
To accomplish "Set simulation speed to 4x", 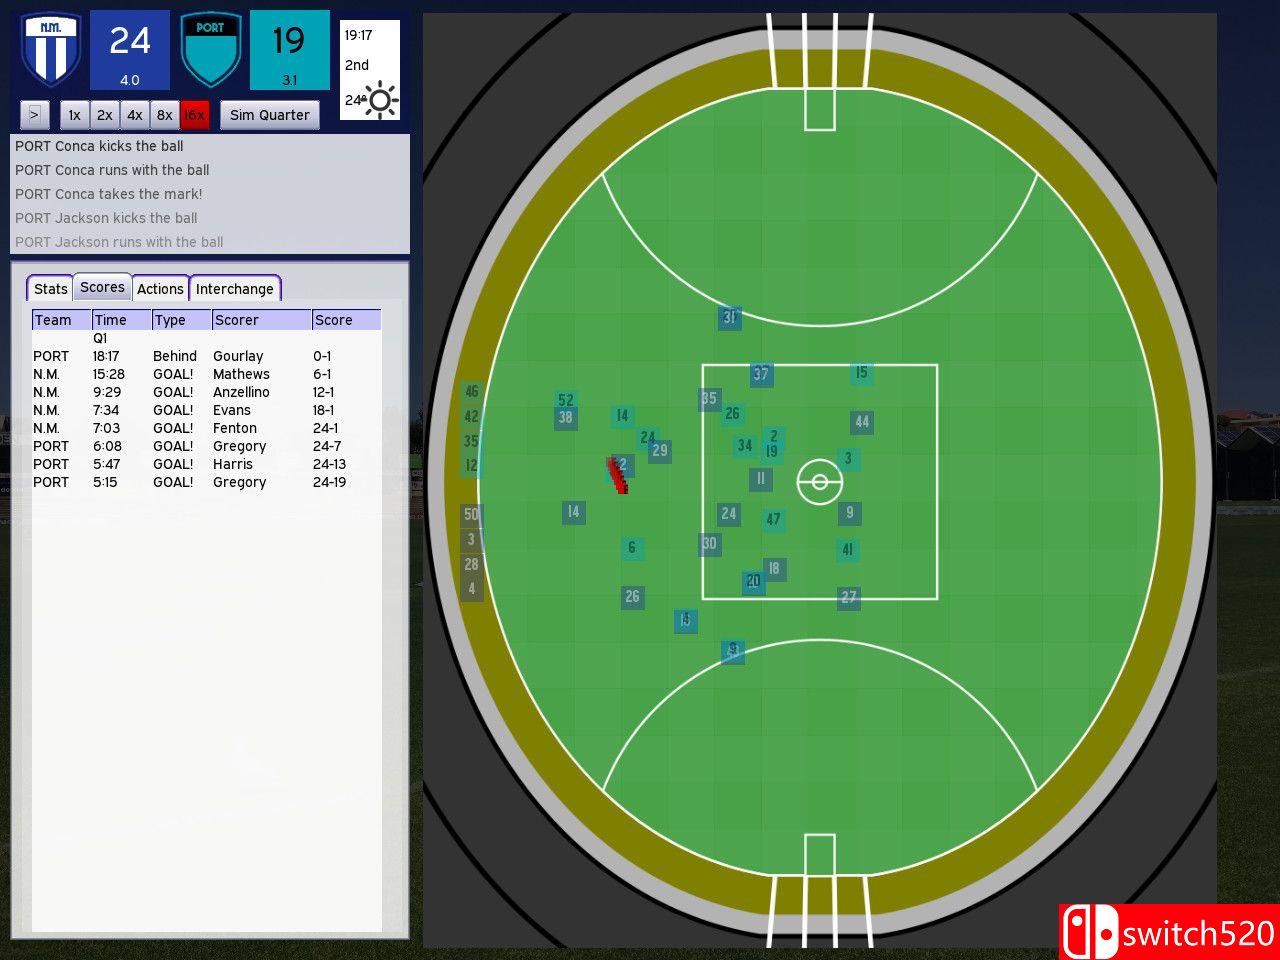I will 134,115.
